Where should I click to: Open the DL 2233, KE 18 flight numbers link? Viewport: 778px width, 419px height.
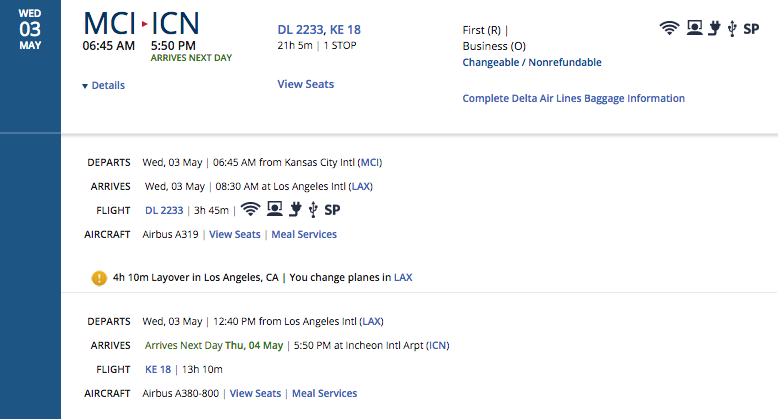[x=319, y=30]
